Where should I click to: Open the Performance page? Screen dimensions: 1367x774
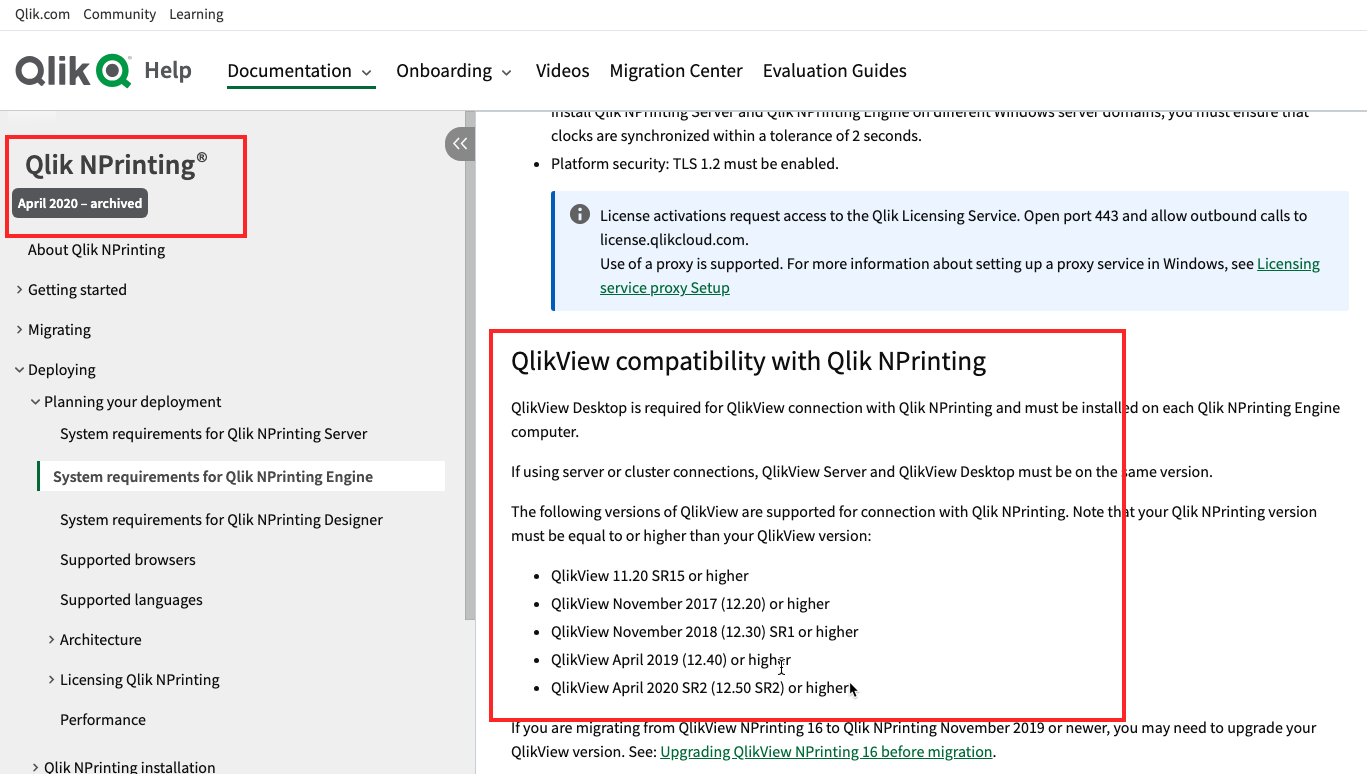click(x=103, y=720)
